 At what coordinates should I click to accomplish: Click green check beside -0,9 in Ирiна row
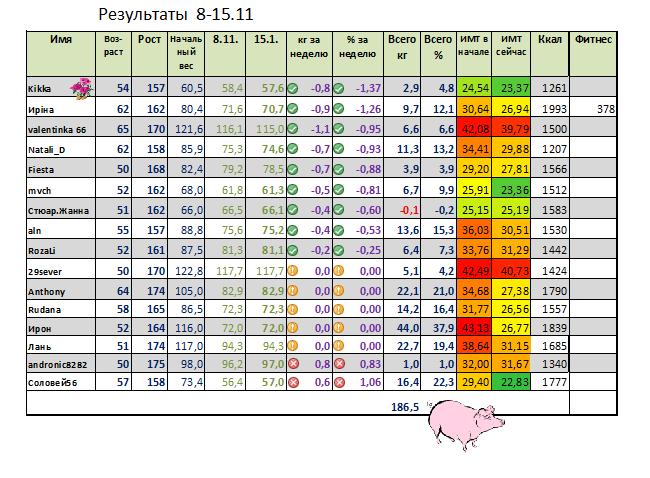click(x=293, y=109)
